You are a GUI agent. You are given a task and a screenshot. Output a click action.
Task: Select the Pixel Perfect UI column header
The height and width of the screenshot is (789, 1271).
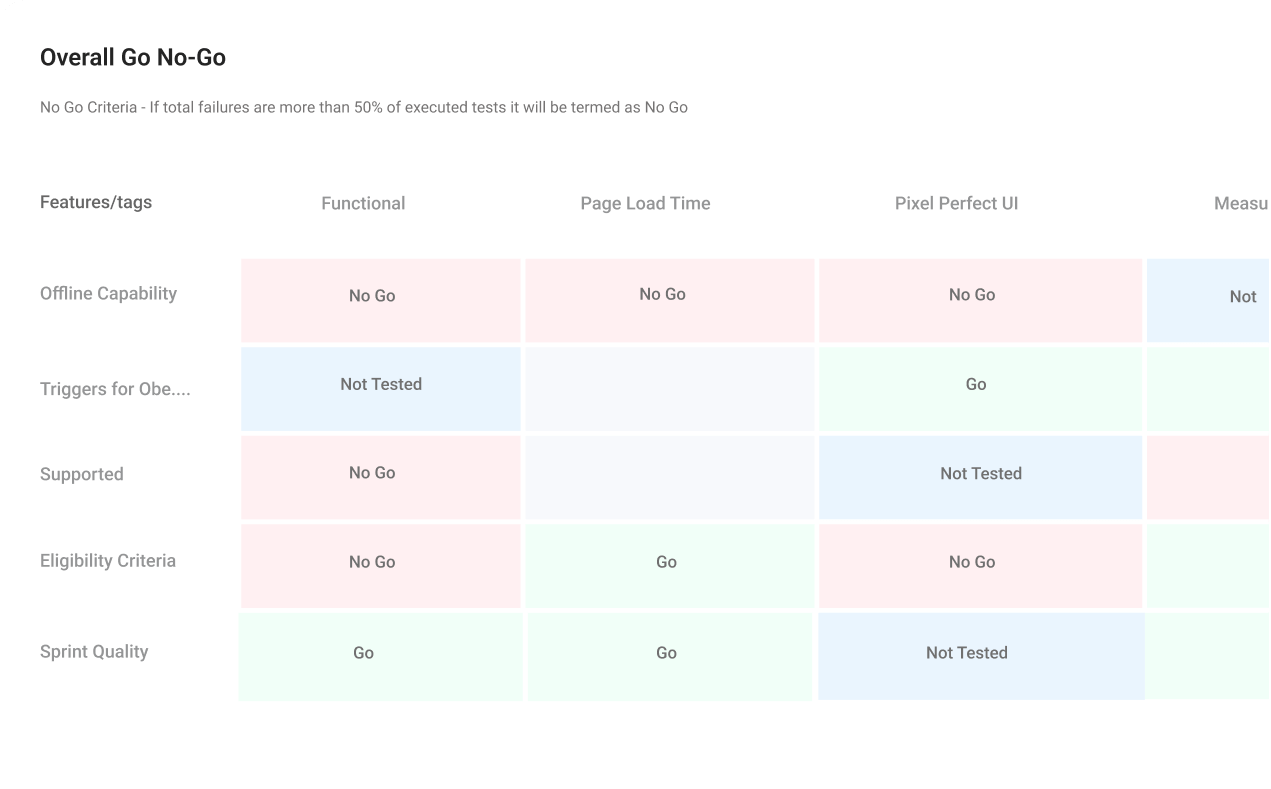click(x=956, y=203)
